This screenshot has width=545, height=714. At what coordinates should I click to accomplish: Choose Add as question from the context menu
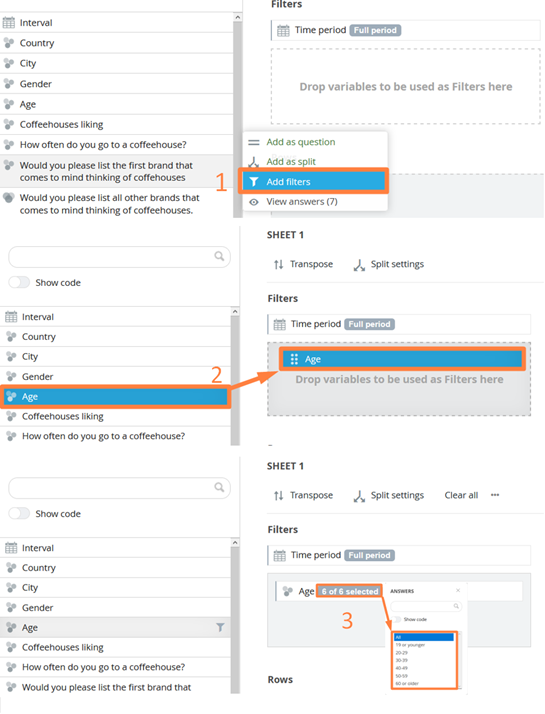point(301,142)
